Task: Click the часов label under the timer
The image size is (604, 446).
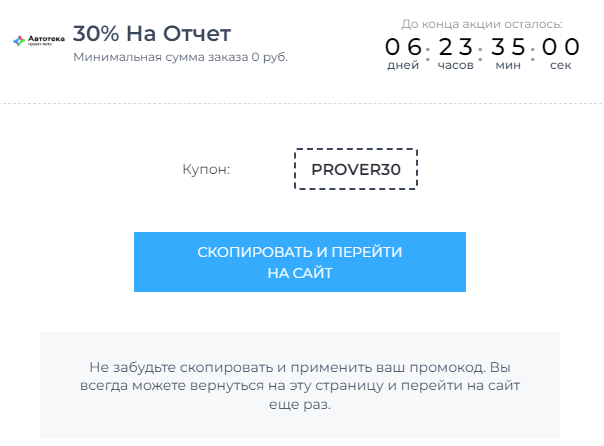Action: coord(455,65)
